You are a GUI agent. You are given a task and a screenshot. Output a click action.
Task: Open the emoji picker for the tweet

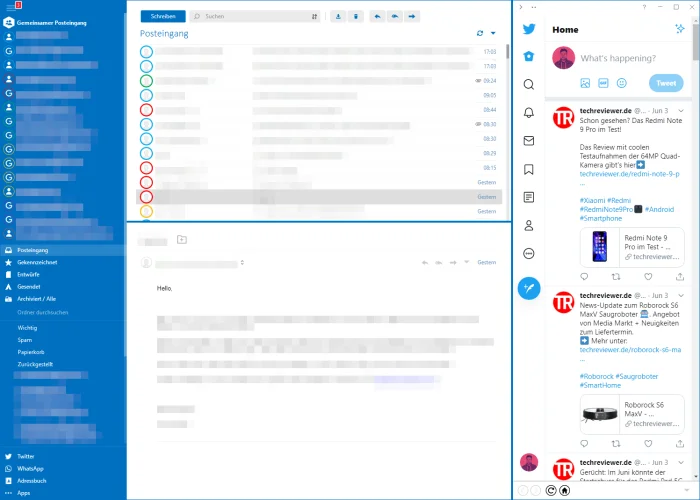622,83
